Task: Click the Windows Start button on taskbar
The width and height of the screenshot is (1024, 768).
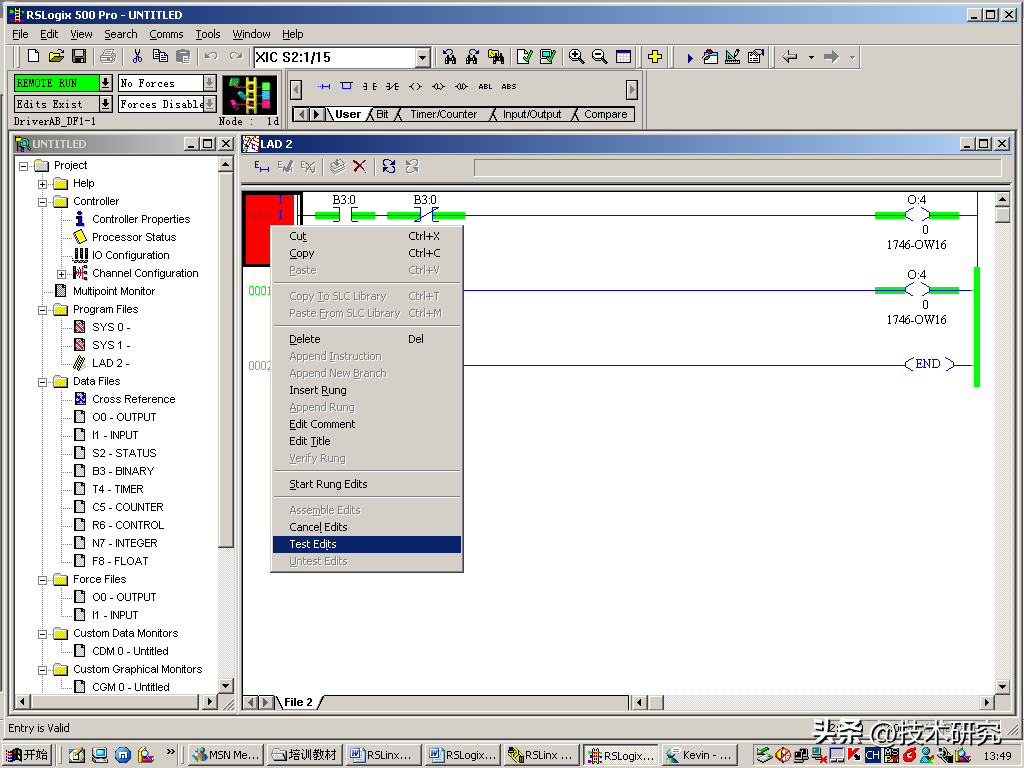Action: [x=27, y=755]
